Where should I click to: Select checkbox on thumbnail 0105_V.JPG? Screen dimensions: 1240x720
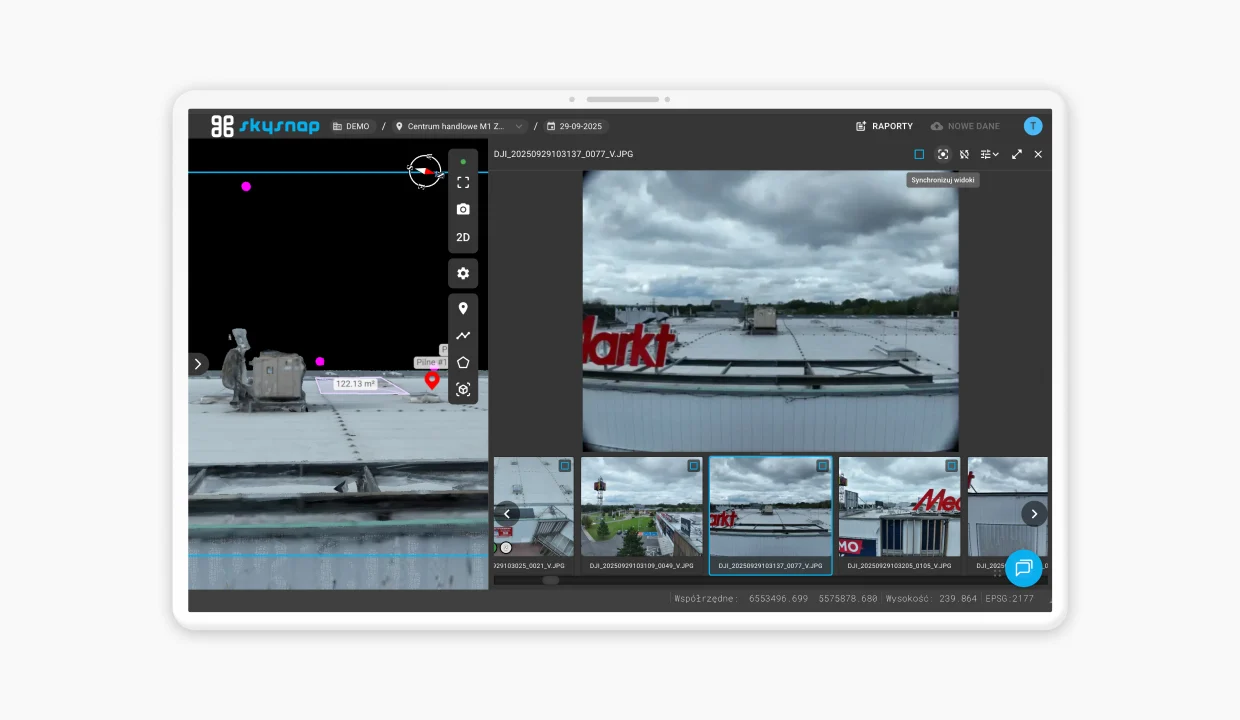pyautogui.click(x=951, y=466)
